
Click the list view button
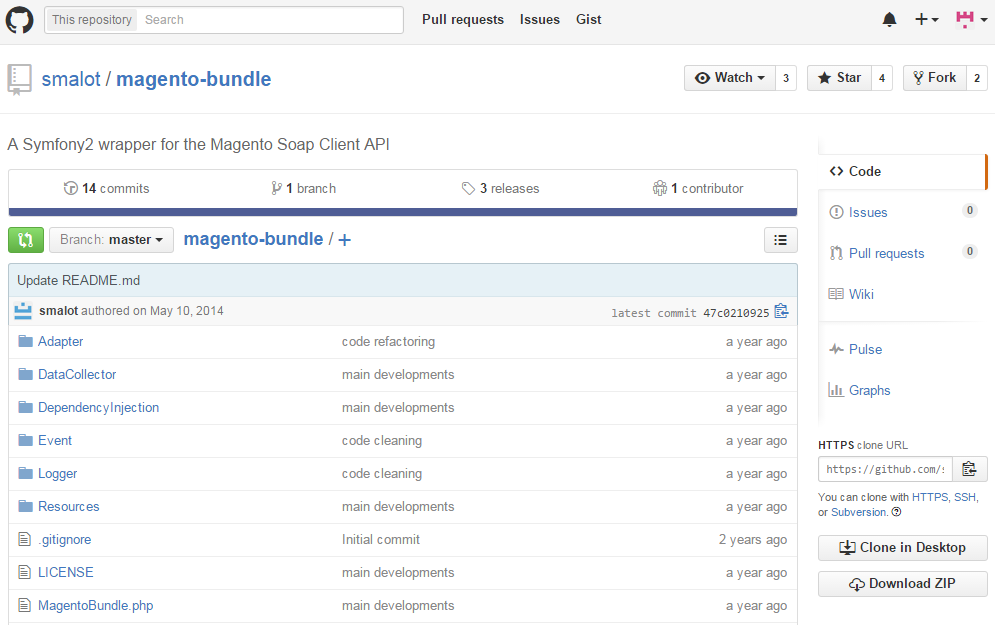780,240
